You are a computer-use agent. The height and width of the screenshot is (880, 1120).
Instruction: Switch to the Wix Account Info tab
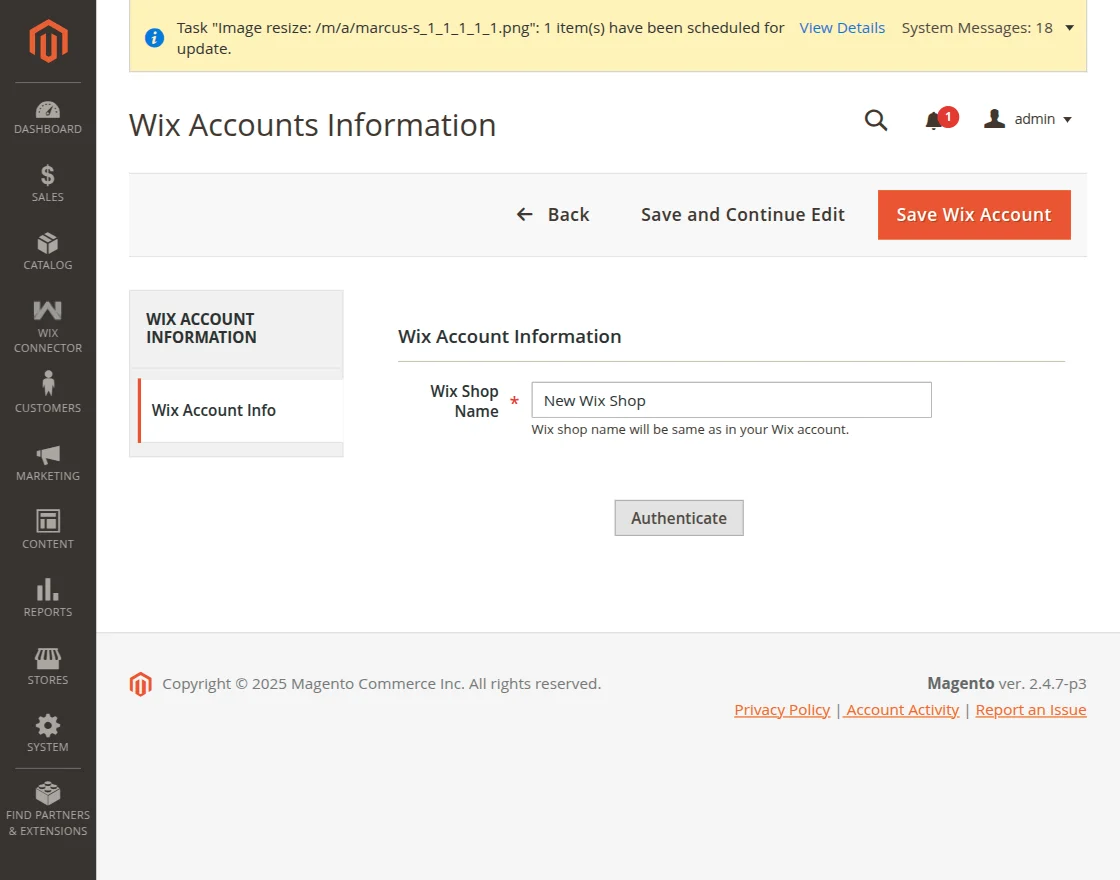click(214, 410)
